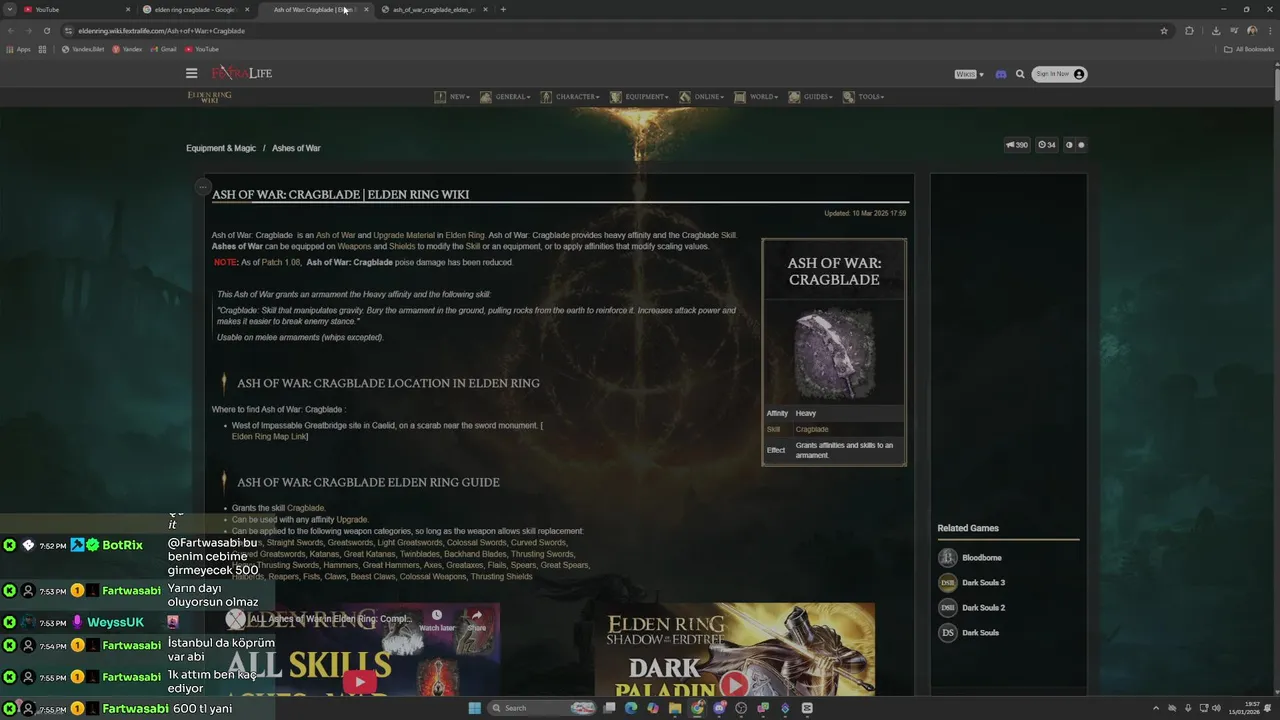
Task: Open the Bloodborne related game icon
Action: pos(947,558)
